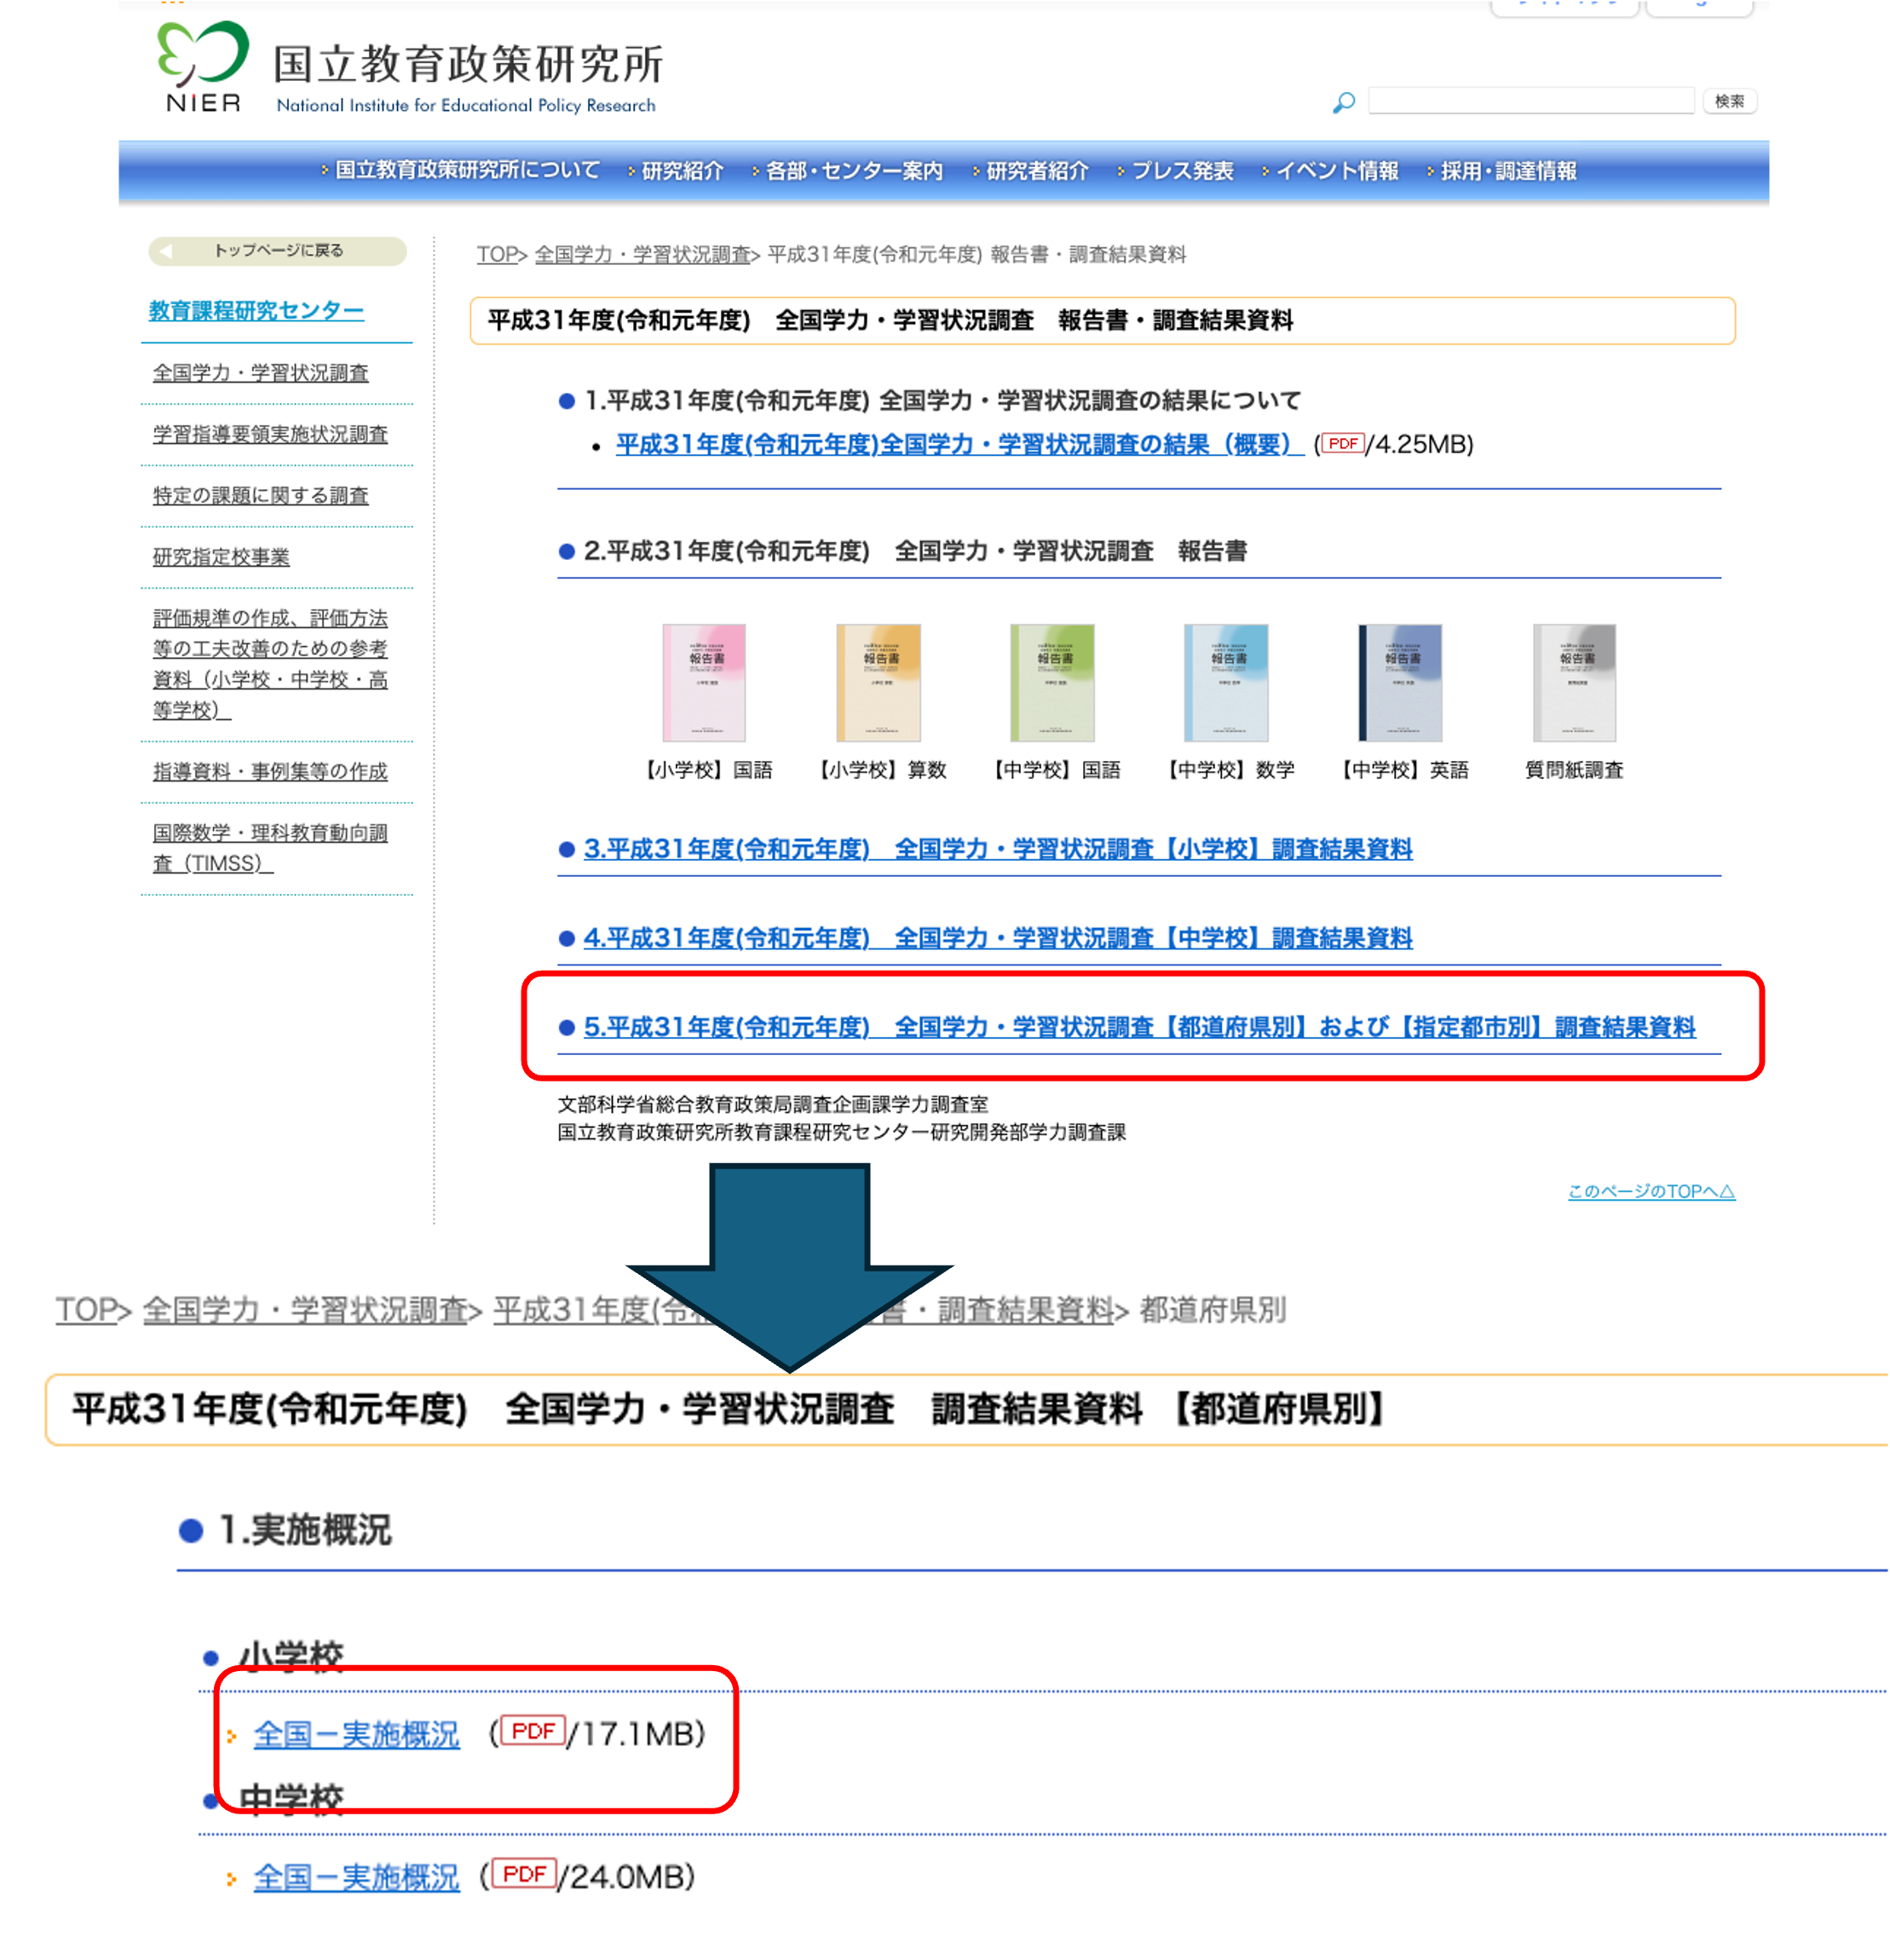
Task: Open 質問紙調査 report cover thumbnail
Action: [1575, 683]
